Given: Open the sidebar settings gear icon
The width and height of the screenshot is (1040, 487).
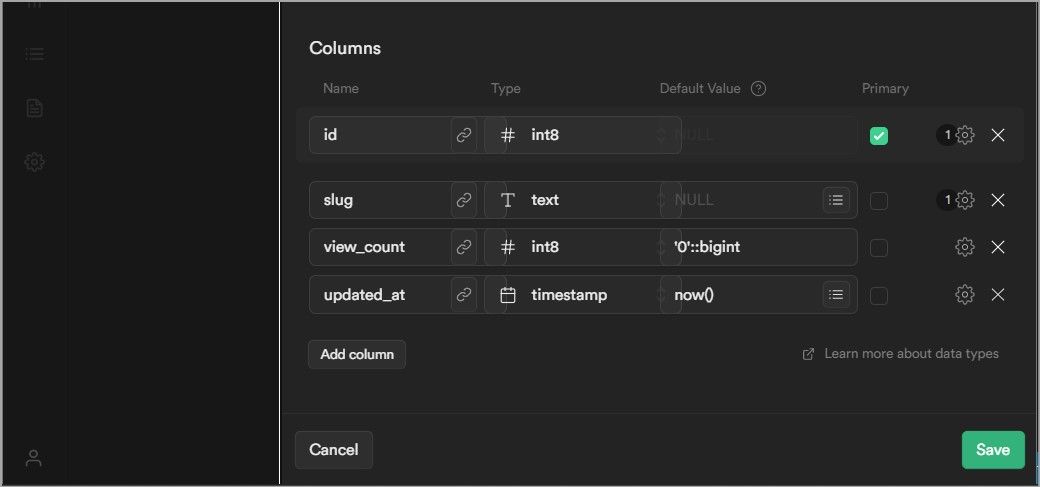Looking at the screenshot, I should (34, 161).
